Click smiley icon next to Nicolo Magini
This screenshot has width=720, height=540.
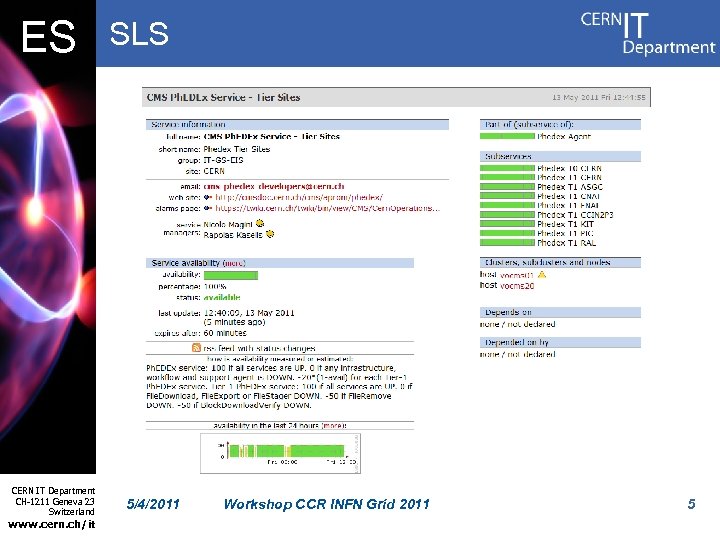(x=260, y=224)
